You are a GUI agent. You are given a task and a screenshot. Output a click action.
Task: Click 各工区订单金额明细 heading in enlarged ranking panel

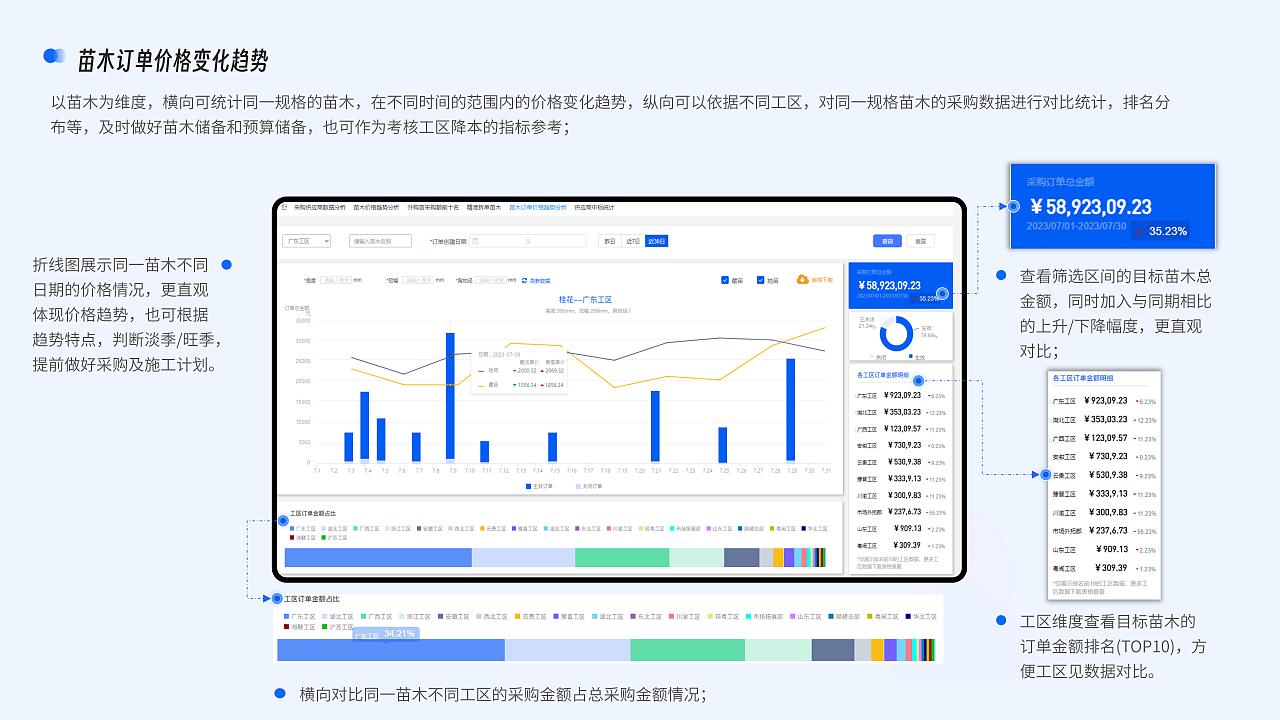coord(1083,378)
